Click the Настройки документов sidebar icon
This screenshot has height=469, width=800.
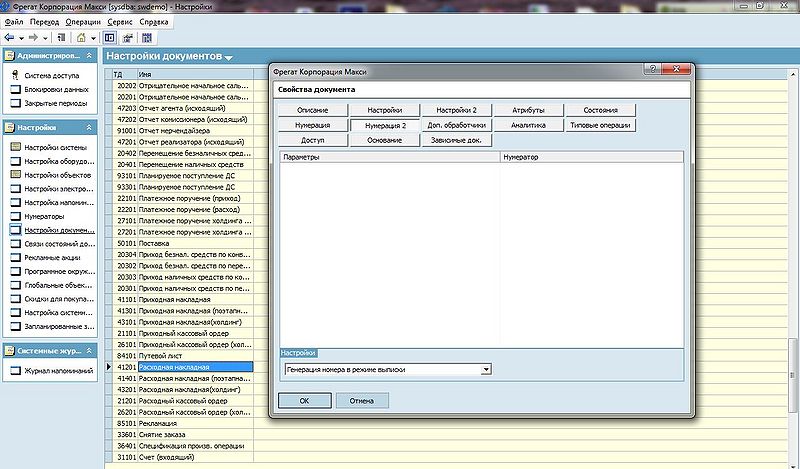15,230
